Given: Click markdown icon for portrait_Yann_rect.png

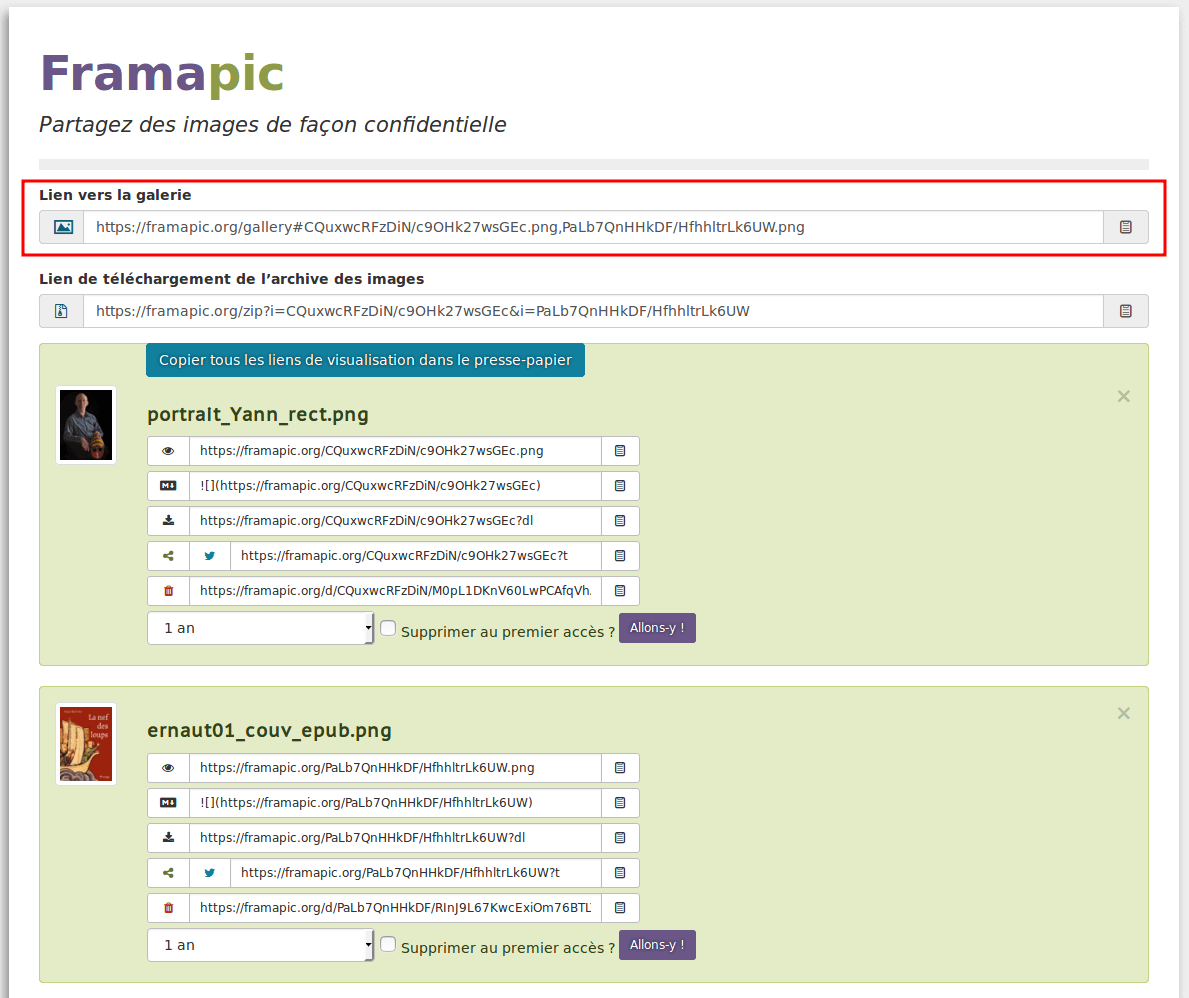Looking at the screenshot, I should coord(168,485).
